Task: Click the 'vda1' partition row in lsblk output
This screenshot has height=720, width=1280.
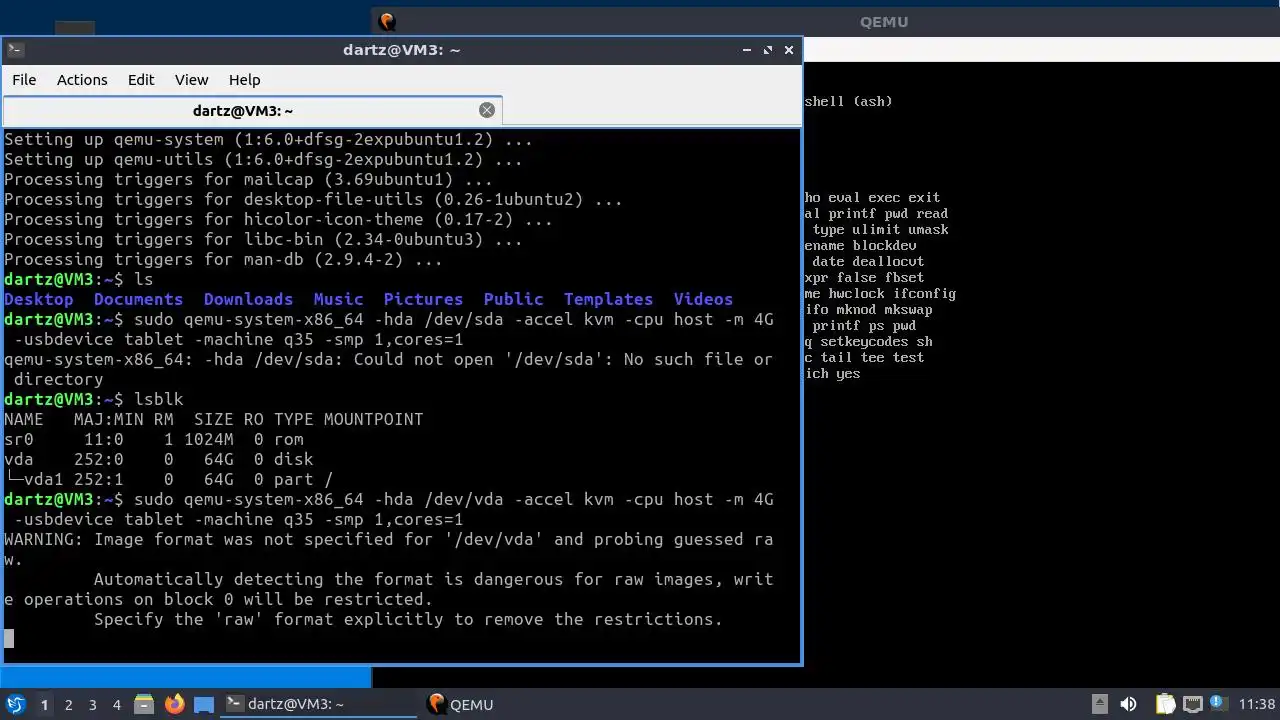Action: [169, 479]
